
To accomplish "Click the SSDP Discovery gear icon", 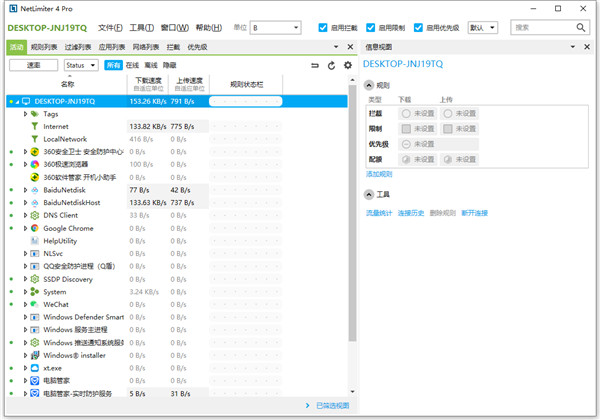I will click(x=35, y=279).
